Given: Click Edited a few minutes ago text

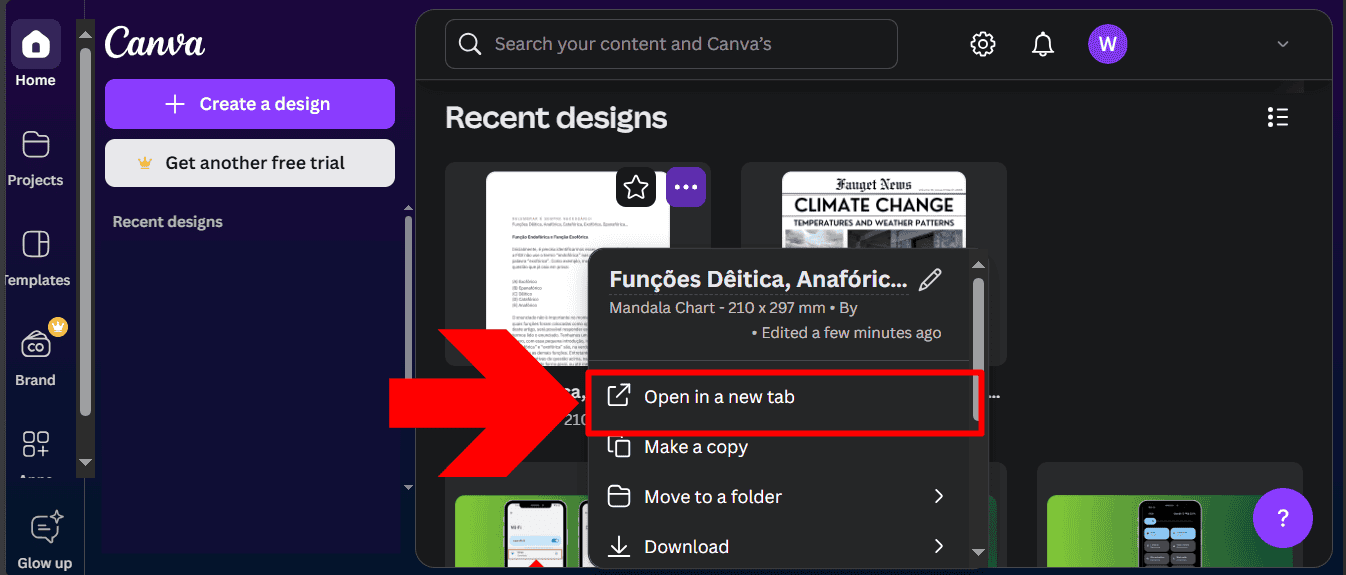Looking at the screenshot, I should (x=851, y=333).
